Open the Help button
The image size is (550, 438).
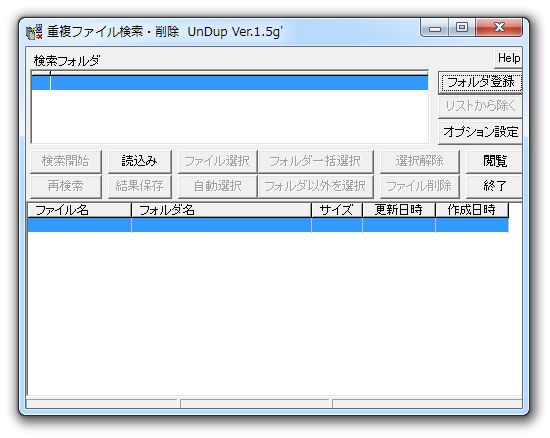pos(509,58)
